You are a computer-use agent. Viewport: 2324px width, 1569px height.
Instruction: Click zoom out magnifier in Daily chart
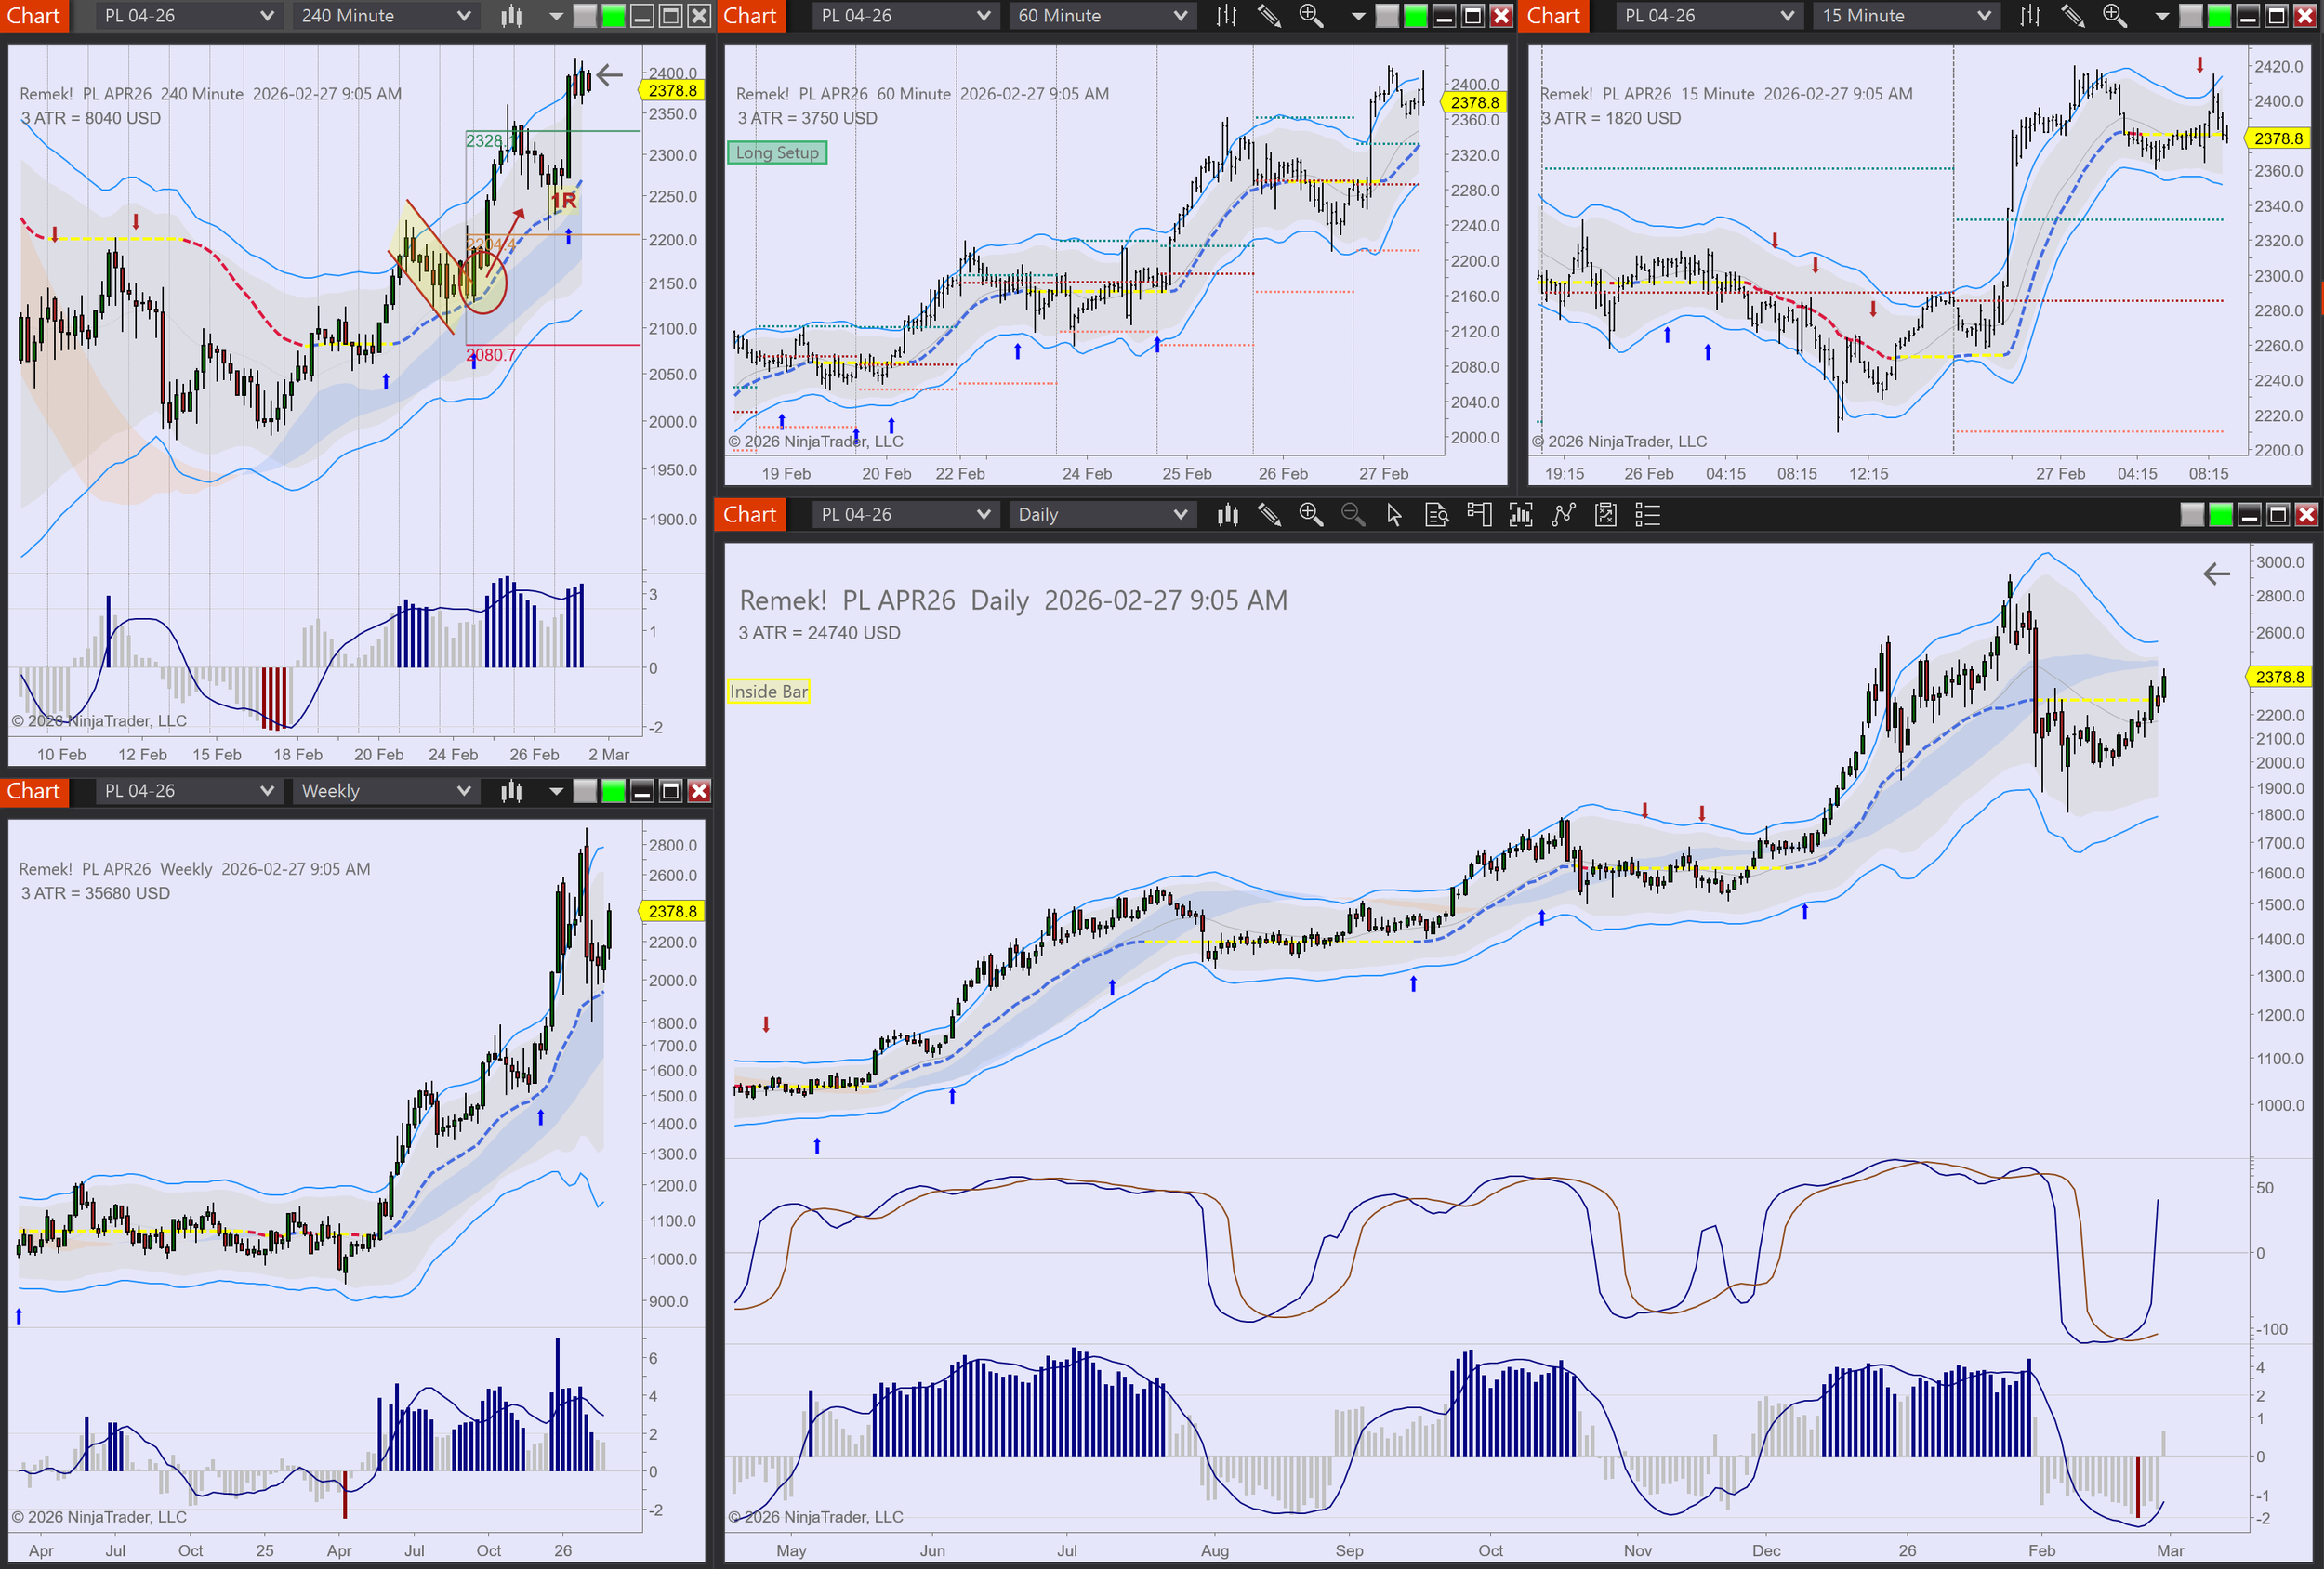pos(1352,515)
